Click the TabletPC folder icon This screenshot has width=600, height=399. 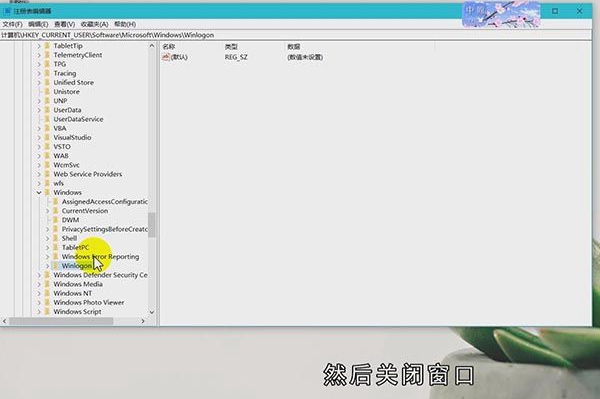tap(56, 248)
